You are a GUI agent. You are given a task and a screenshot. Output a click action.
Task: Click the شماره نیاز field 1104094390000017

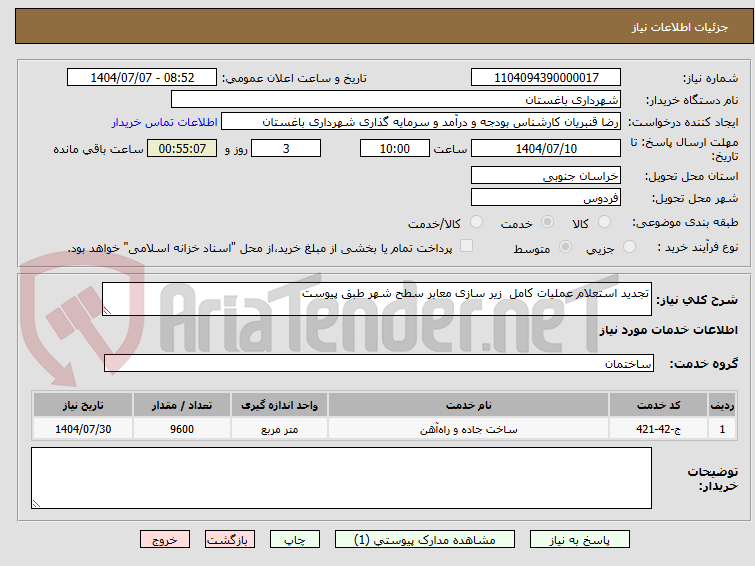pyautogui.click(x=546, y=78)
